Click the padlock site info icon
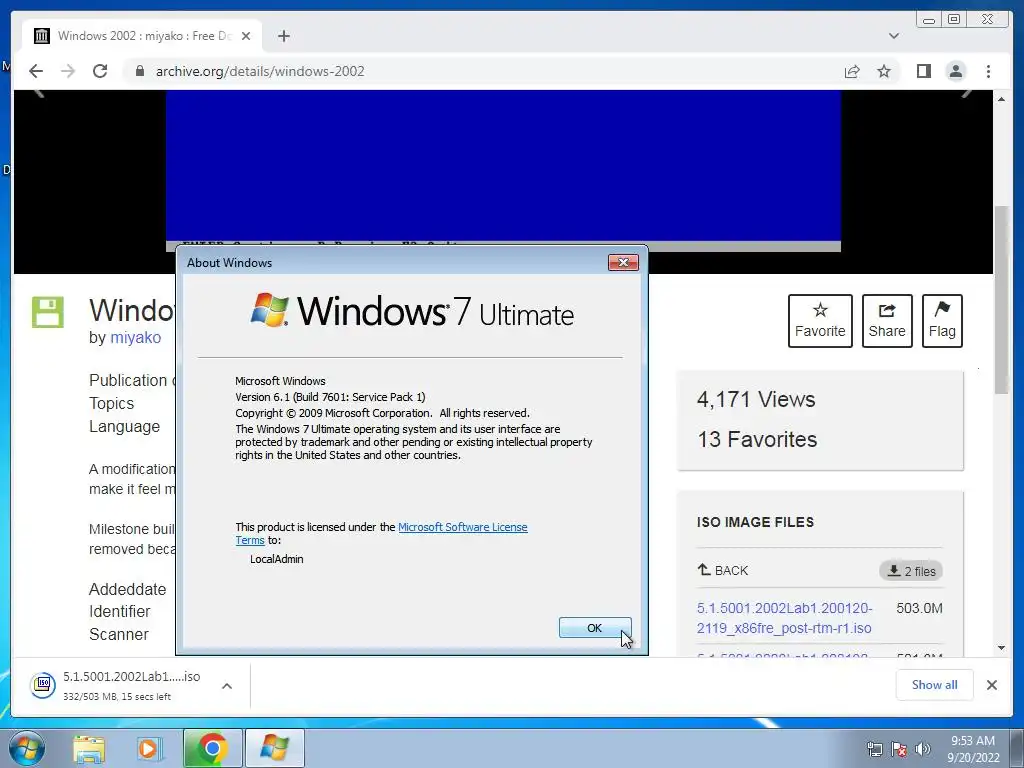Viewport: 1024px width, 768px height. tap(139, 71)
